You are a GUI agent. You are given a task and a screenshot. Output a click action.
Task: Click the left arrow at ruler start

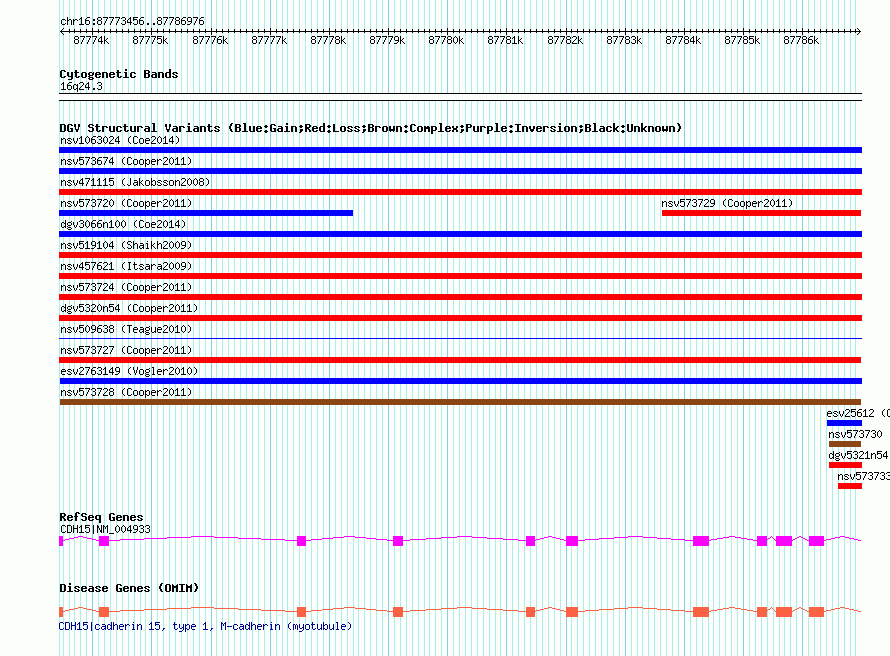tap(62, 31)
